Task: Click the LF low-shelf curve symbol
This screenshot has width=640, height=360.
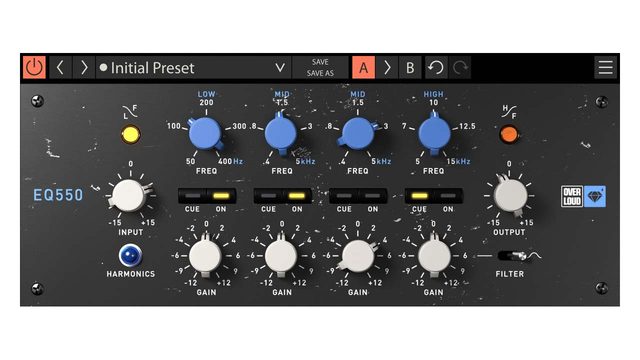Action: (130, 111)
